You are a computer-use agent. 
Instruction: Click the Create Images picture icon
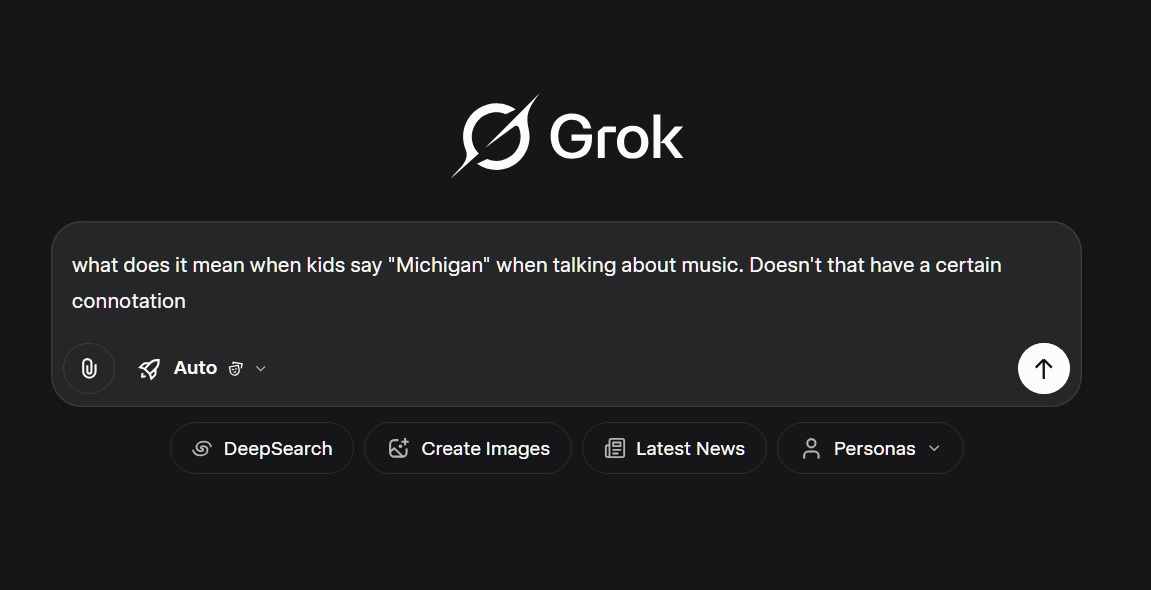pyautogui.click(x=399, y=449)
